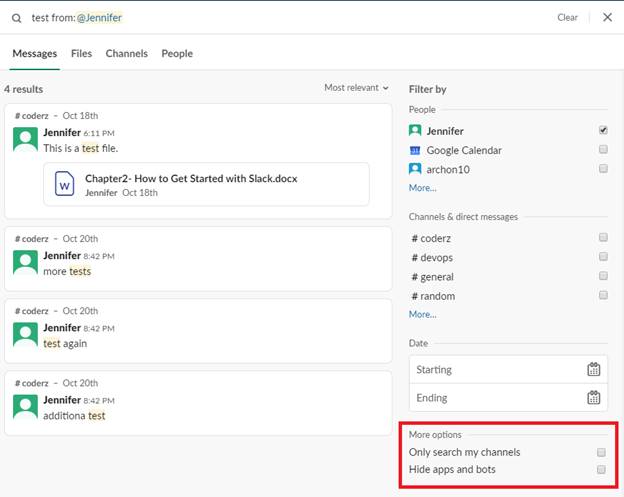
Task: Open the Most relevant sort dropdown
Action: click(356, 88)
